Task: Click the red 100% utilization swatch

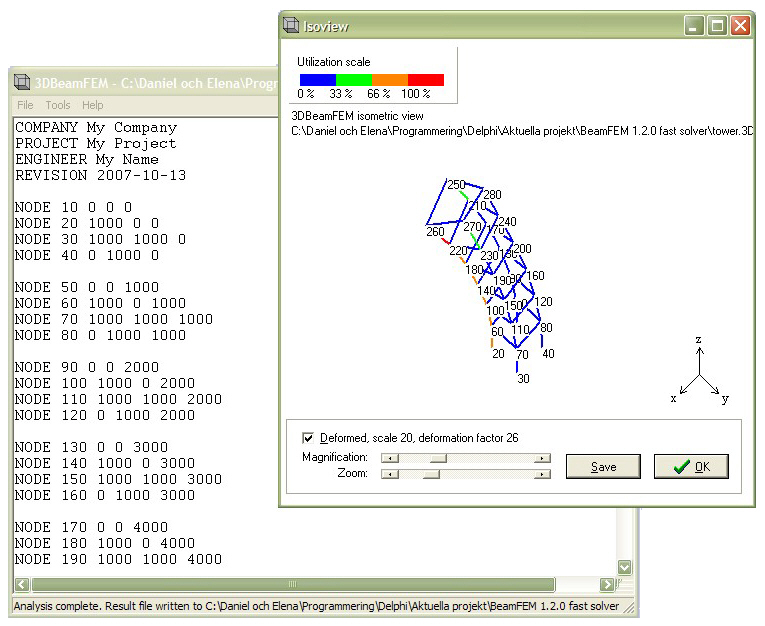Action: pyautogui.click(x=426, y=80)
